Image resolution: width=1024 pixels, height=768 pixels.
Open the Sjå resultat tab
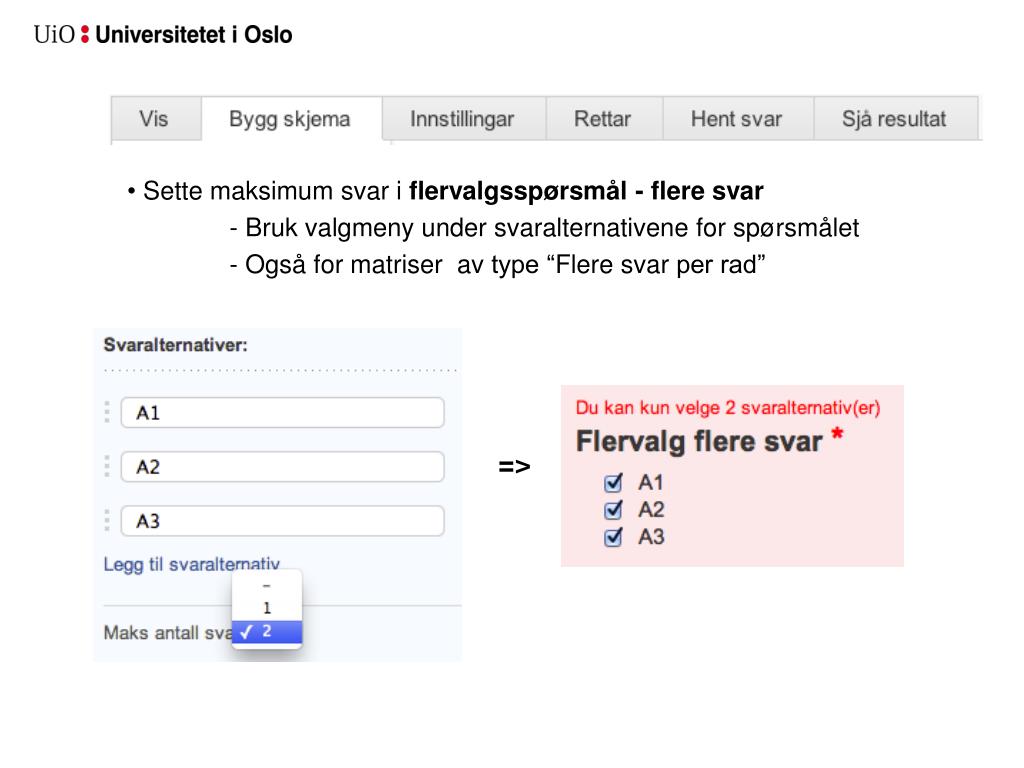point(894,119)
